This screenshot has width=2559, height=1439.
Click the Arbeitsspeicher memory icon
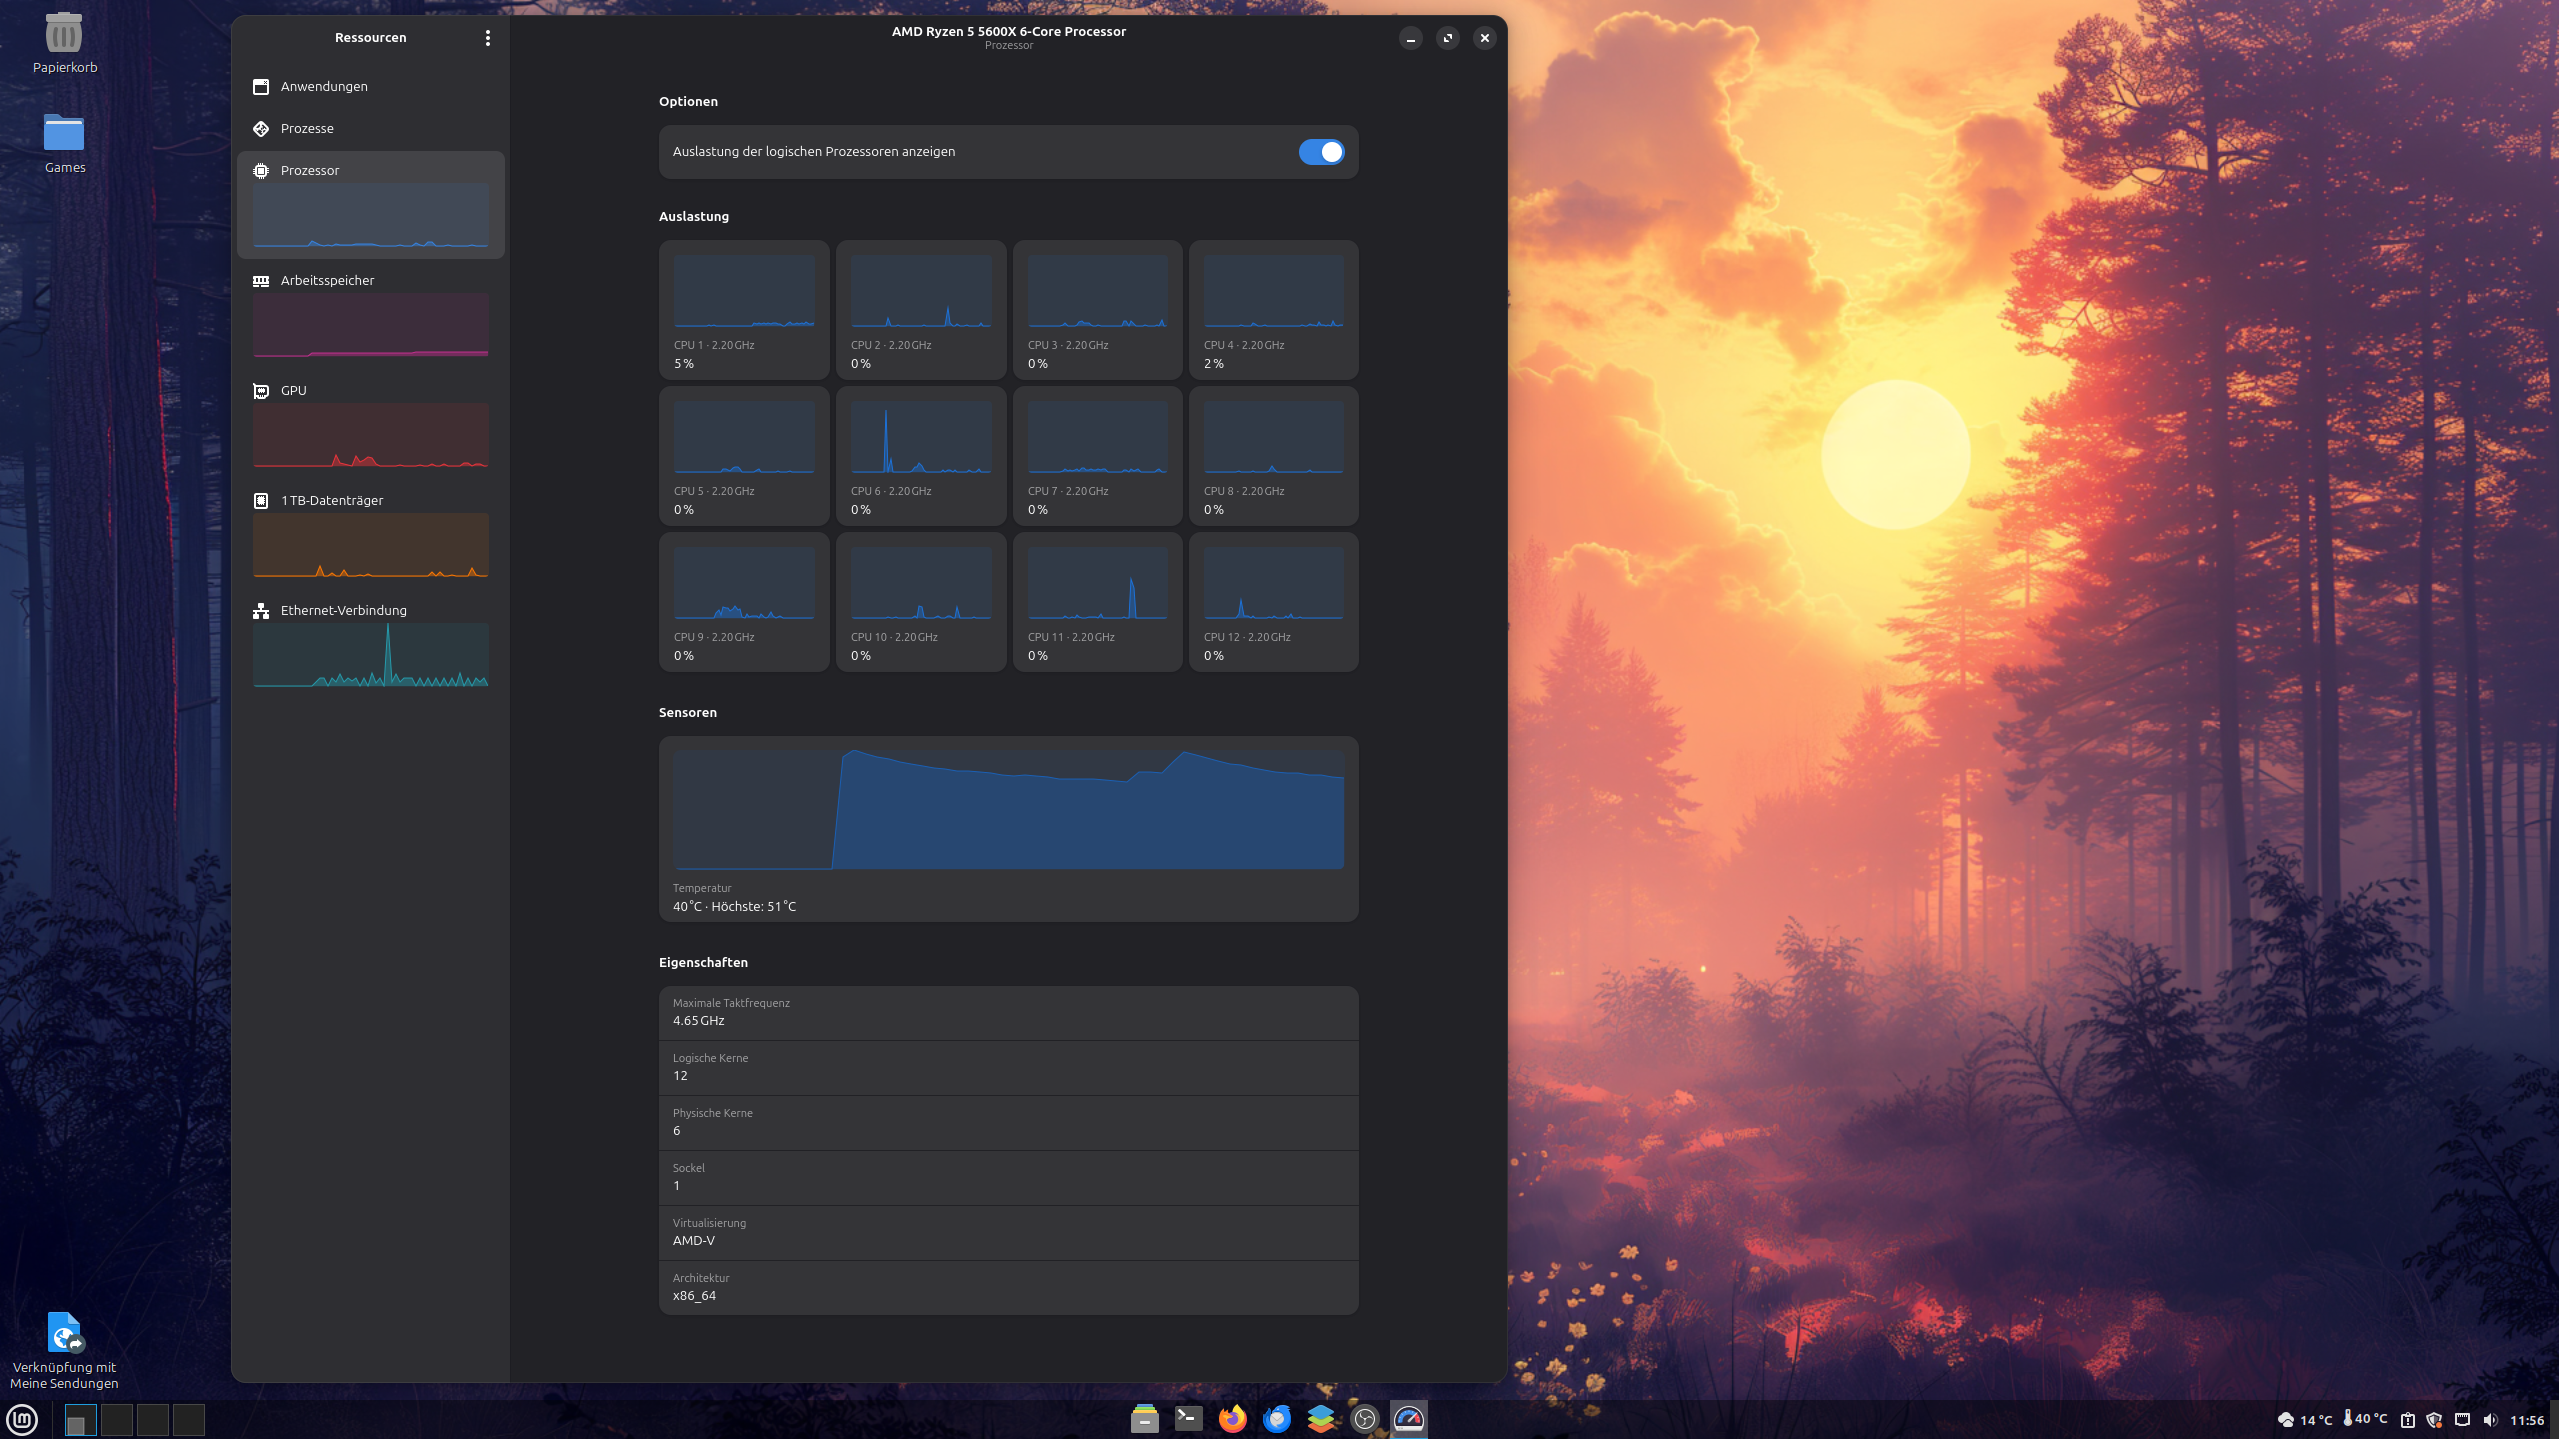261,281
